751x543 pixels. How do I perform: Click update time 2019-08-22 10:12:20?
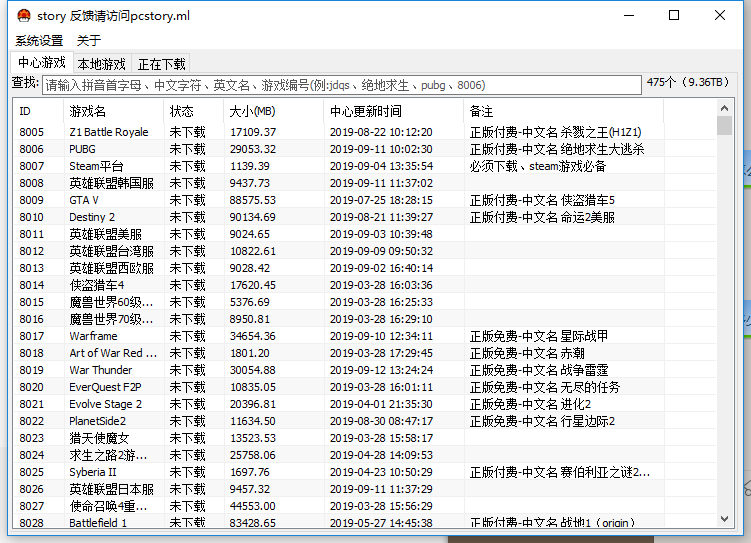click(381, 132)
